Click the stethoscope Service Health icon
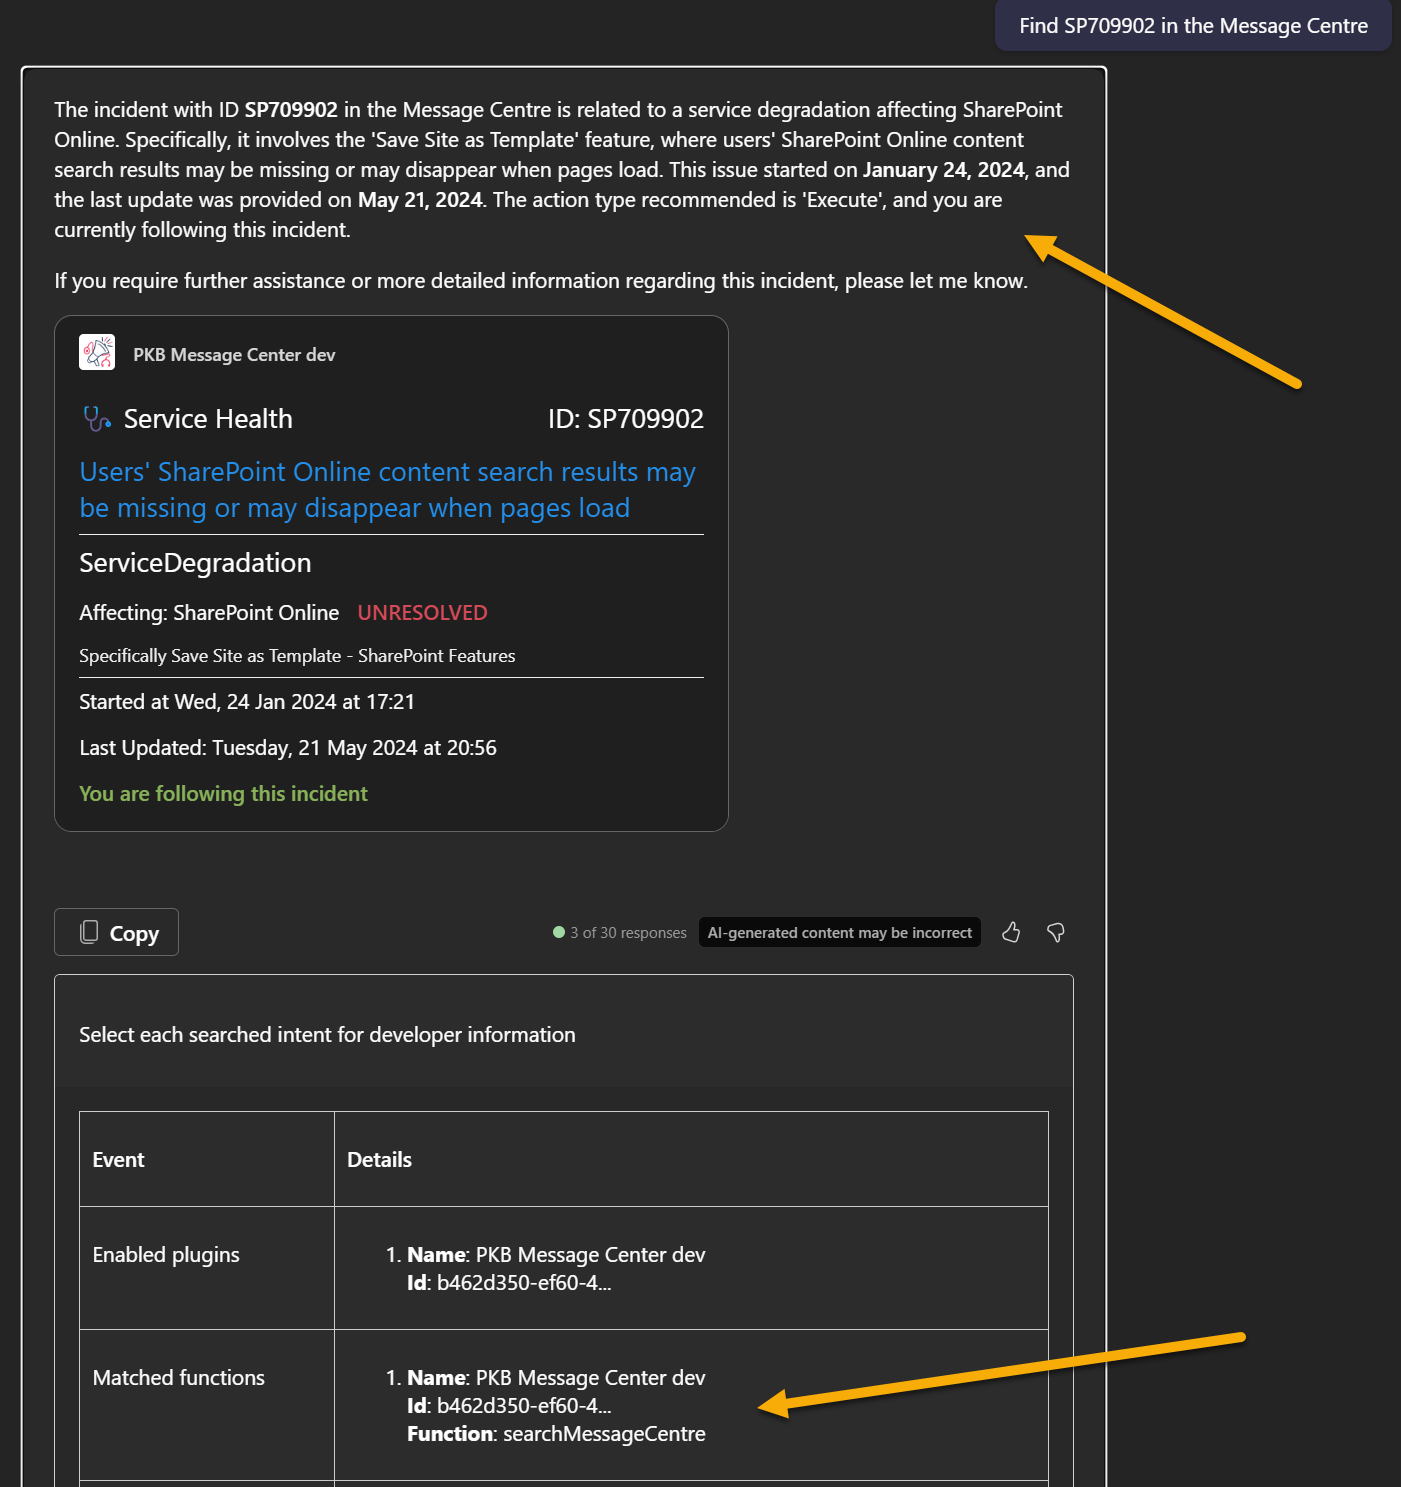1401x1487 pixels. (x=96, y=419)
